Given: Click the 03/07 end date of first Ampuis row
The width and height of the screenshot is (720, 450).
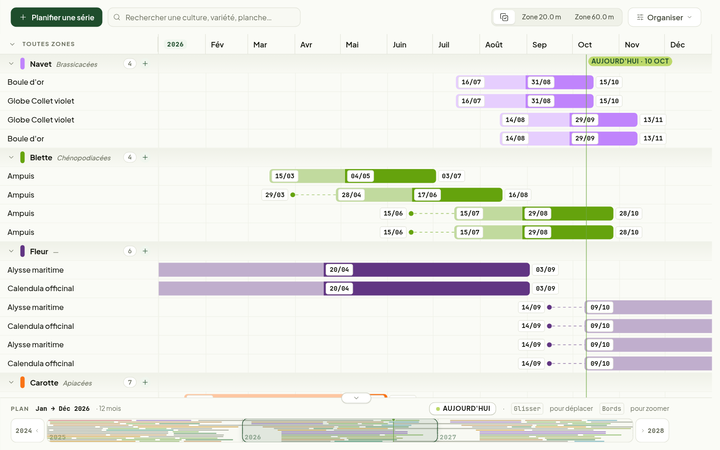Looking at the screenshot, I should click(451, 176).
